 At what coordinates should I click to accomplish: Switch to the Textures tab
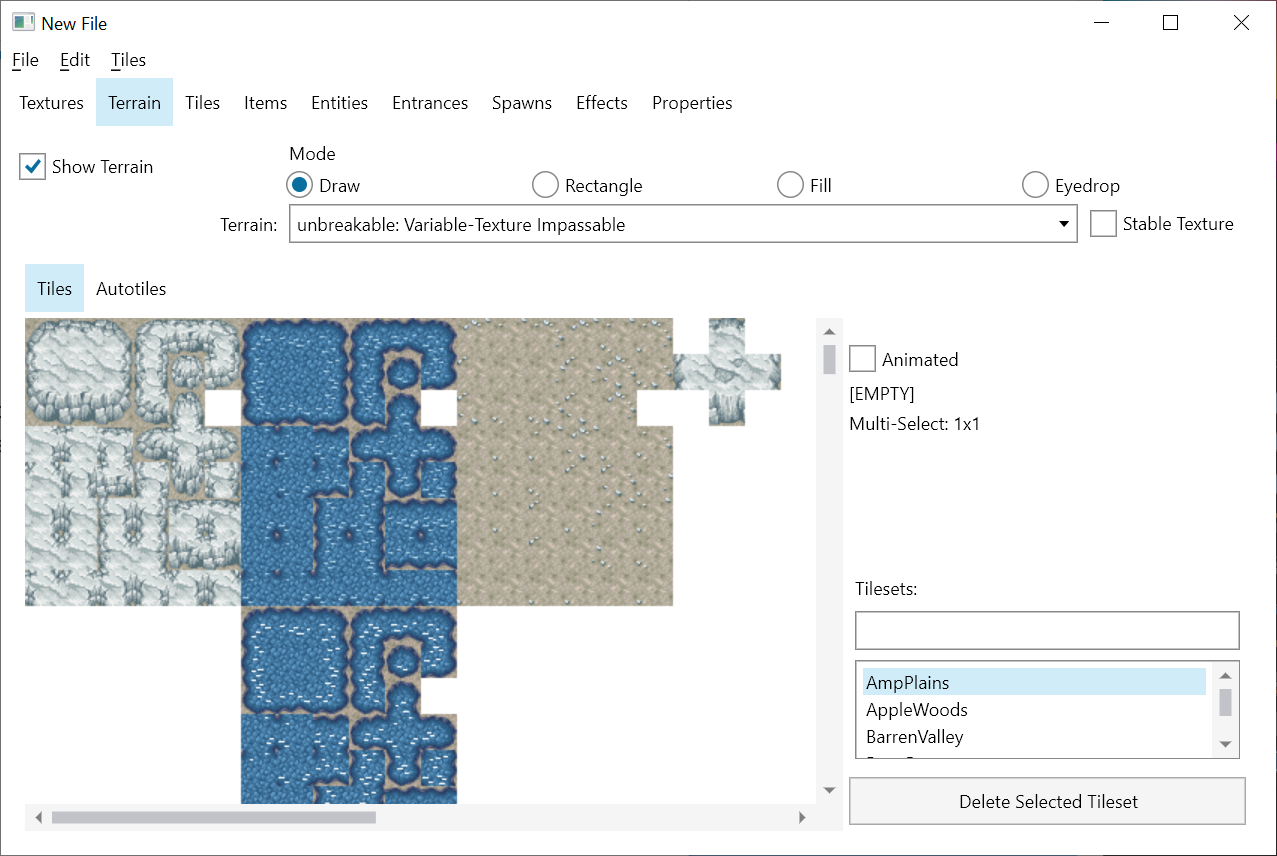coord(52,103)
